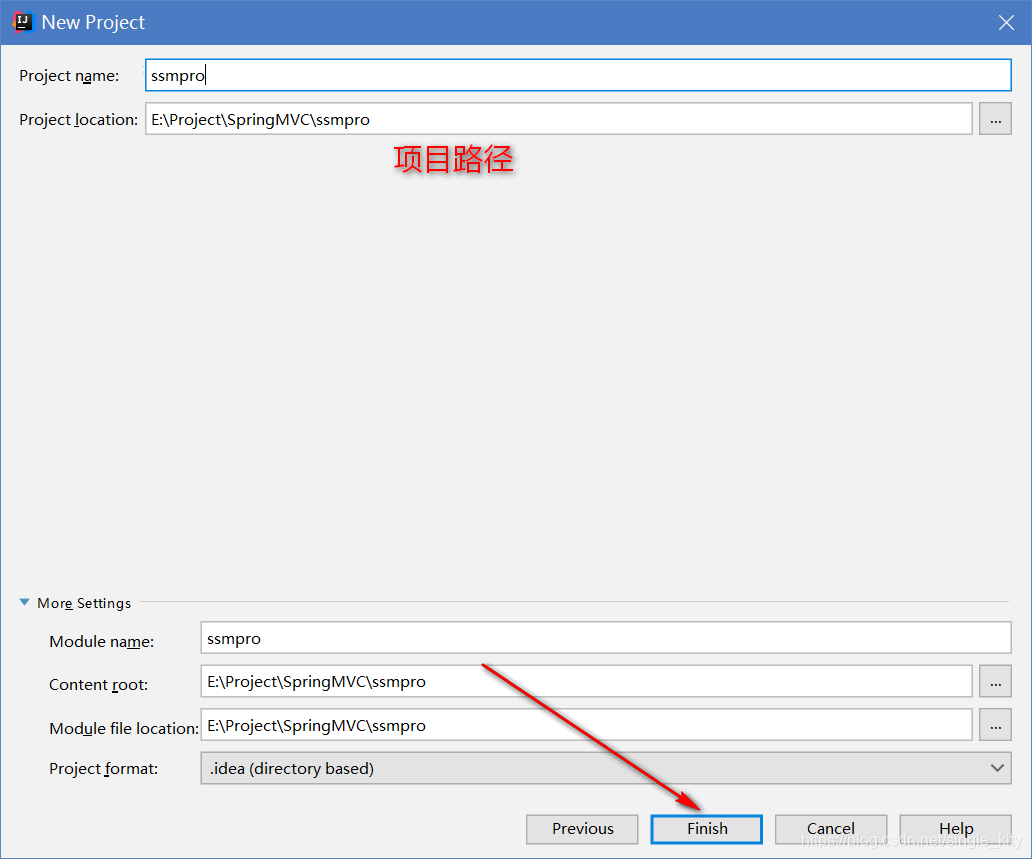Click the Project location label

click(78, 120)
